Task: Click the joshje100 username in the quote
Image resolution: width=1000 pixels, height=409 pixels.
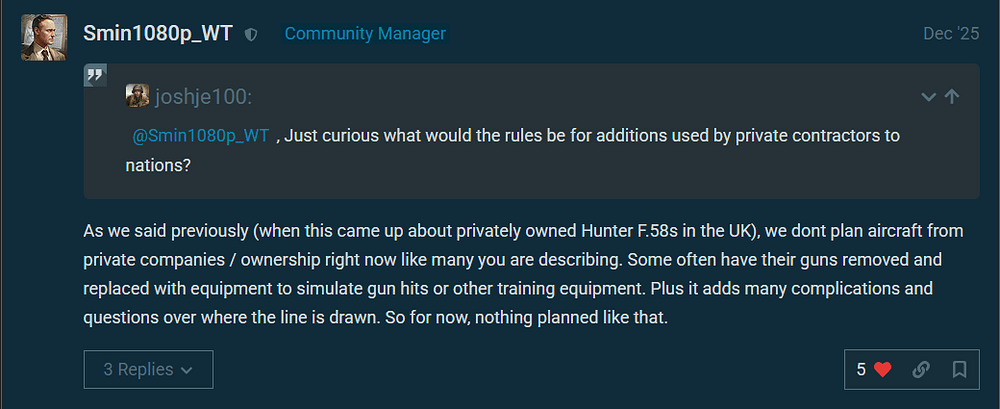Action: tap(203, 96)
